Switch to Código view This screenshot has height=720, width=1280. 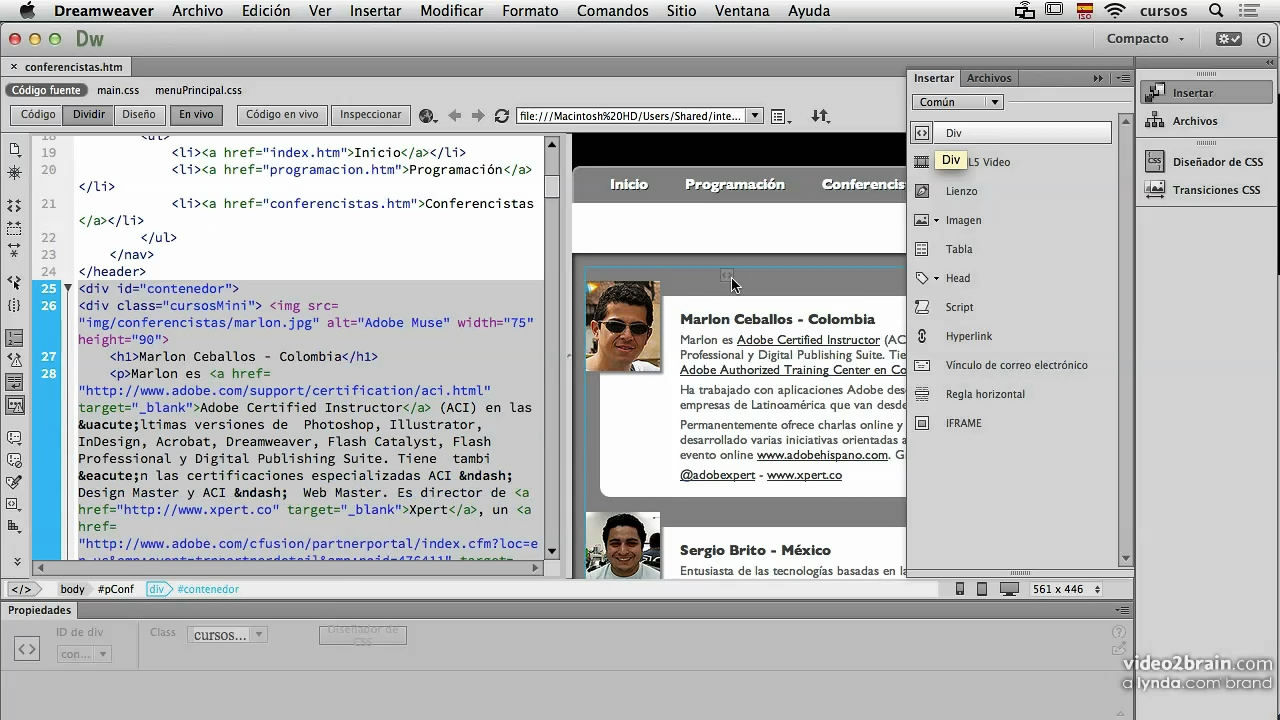pyautogui.click(x=38, y=115)
